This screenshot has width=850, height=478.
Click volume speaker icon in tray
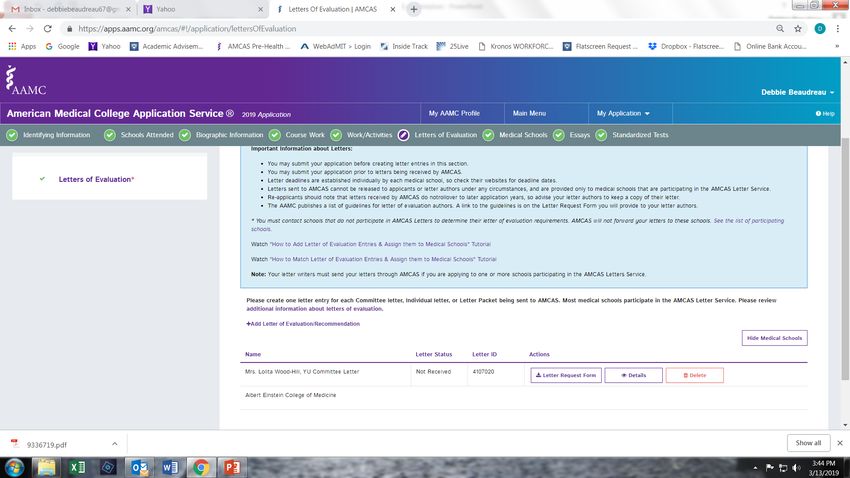(x=796, y=468)
